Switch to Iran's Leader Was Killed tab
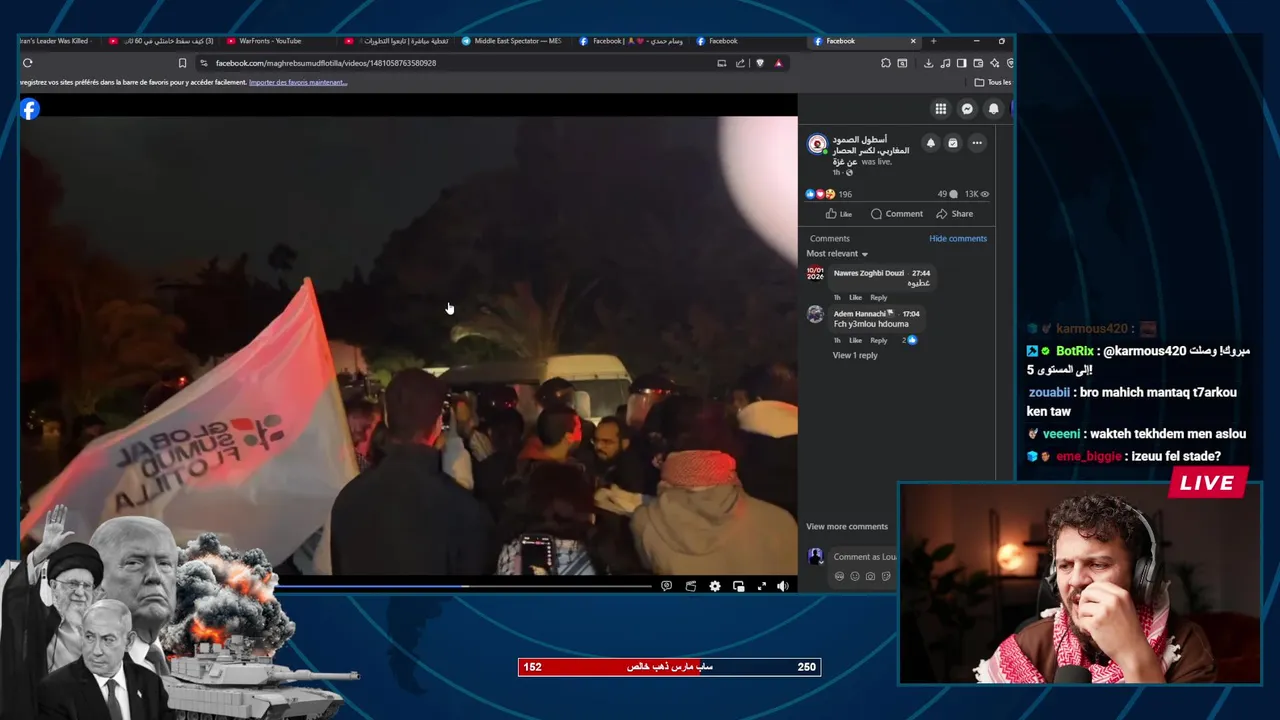 tap(58, 41)
